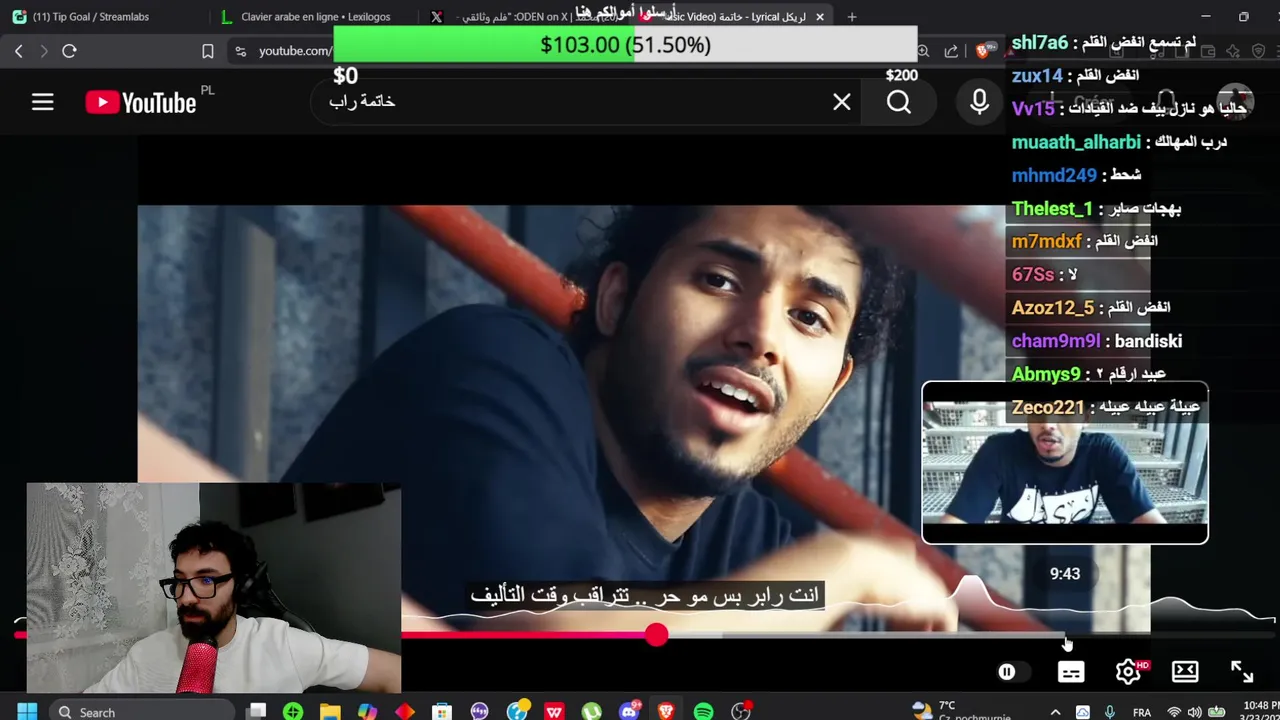
Task: Expand the system tray hidden icons chevron
Action: point(1055,712)
